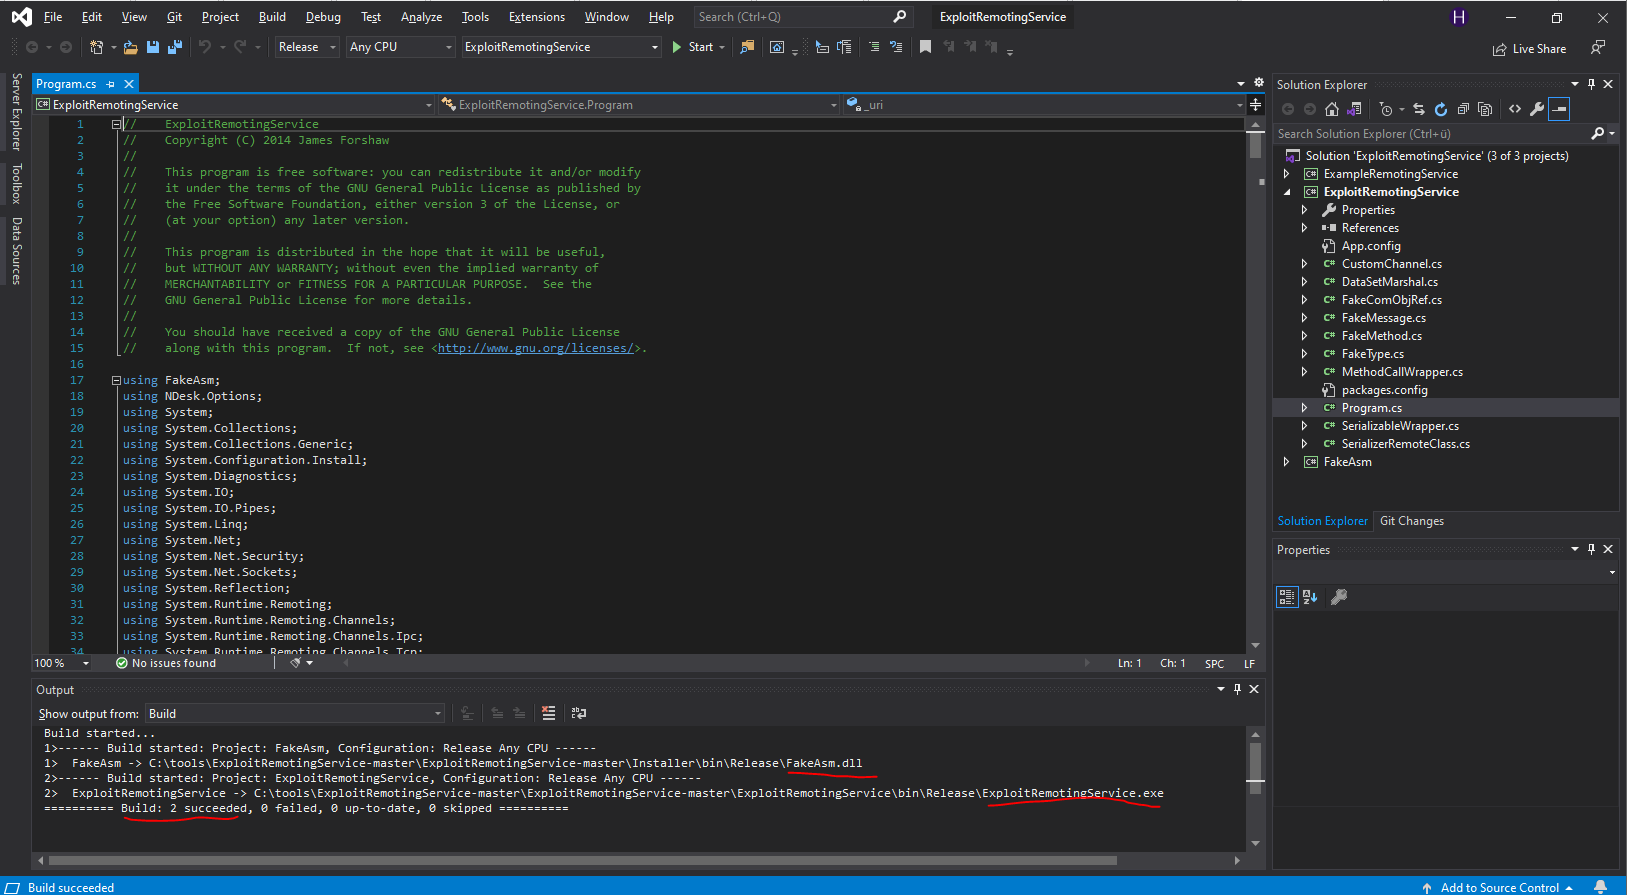The width and height of the screenshot is (1627, 895).
Task: Click the Home icon in Solution Explorer
Action: click(x=1331, y=109)
